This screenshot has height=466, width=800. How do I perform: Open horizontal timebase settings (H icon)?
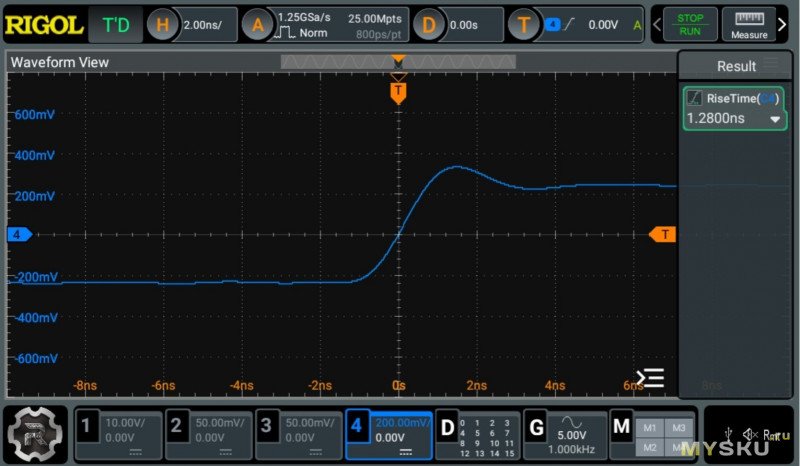point(163,25)
